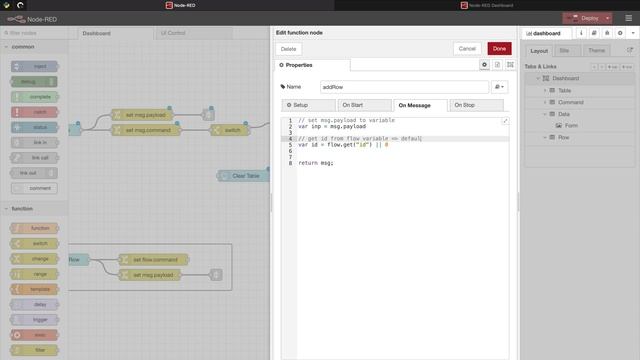The width and height of the screenshot is (640, 360).
Task: Select the trigger node in the palette
Action: [35, 320]
